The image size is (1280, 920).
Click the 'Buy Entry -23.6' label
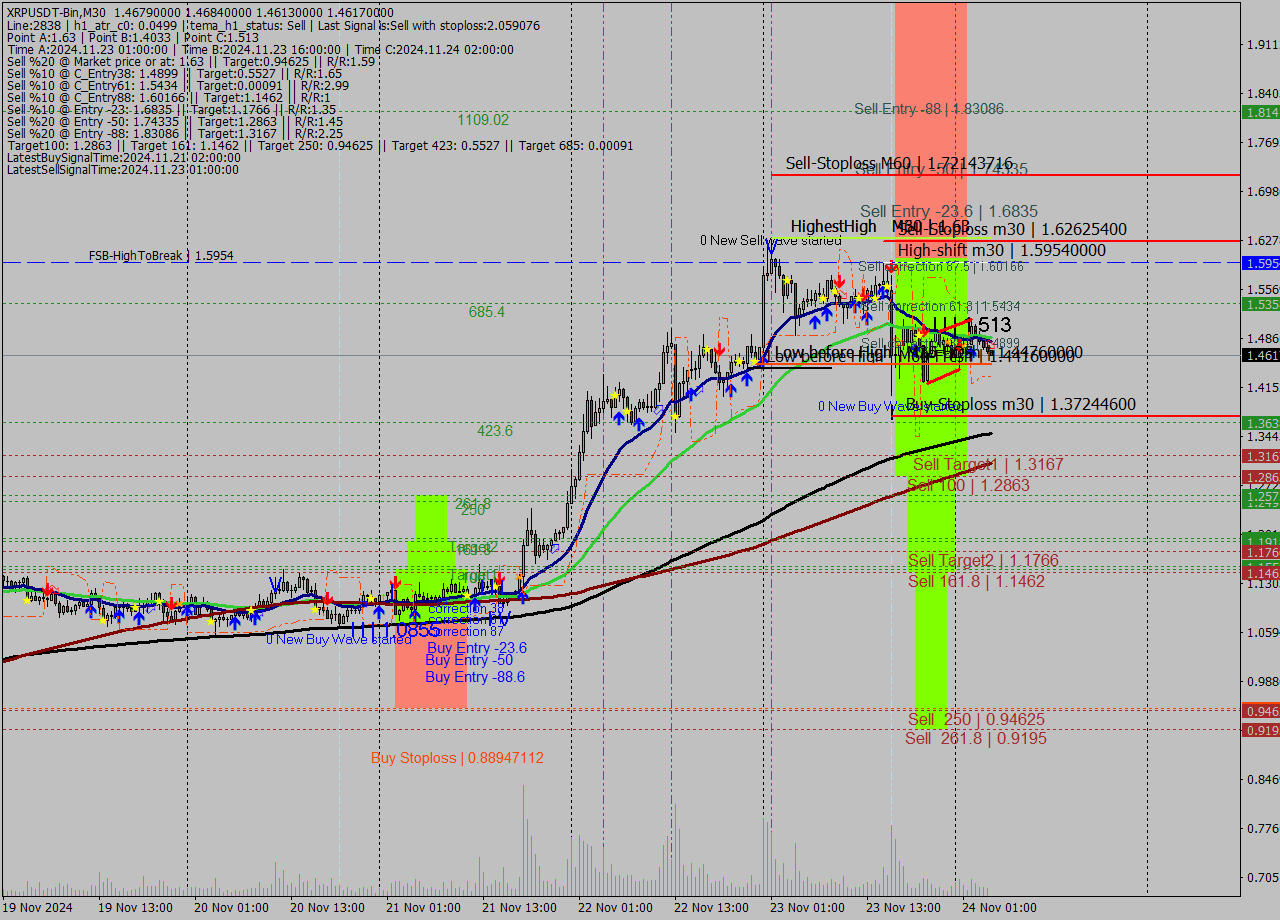(x=476, y=648)
